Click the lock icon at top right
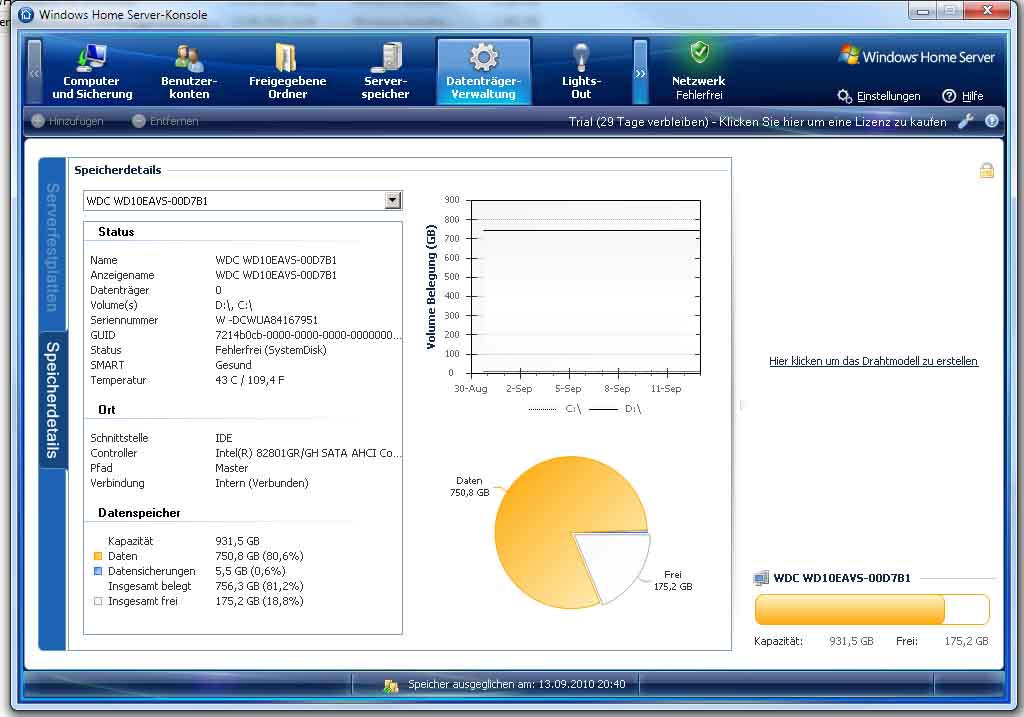This screenshot has height=717, width=1024. click(x=987, y=171)
